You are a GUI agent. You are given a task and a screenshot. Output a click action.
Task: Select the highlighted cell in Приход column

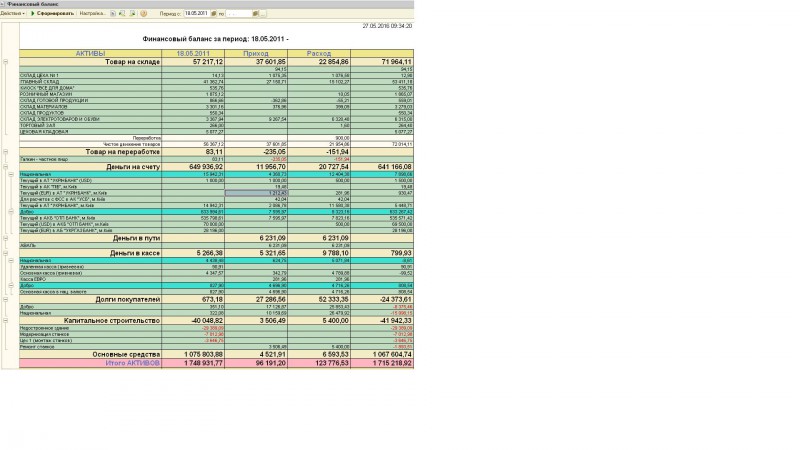point(256,193)
